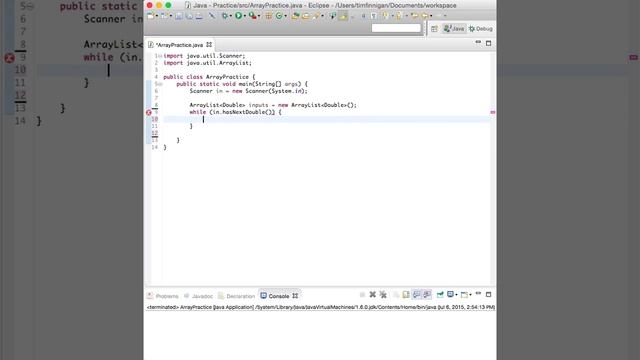Click the Debug bug toolbar icon
The width and height of the screenshot is (640, 360).
(224, 16)
